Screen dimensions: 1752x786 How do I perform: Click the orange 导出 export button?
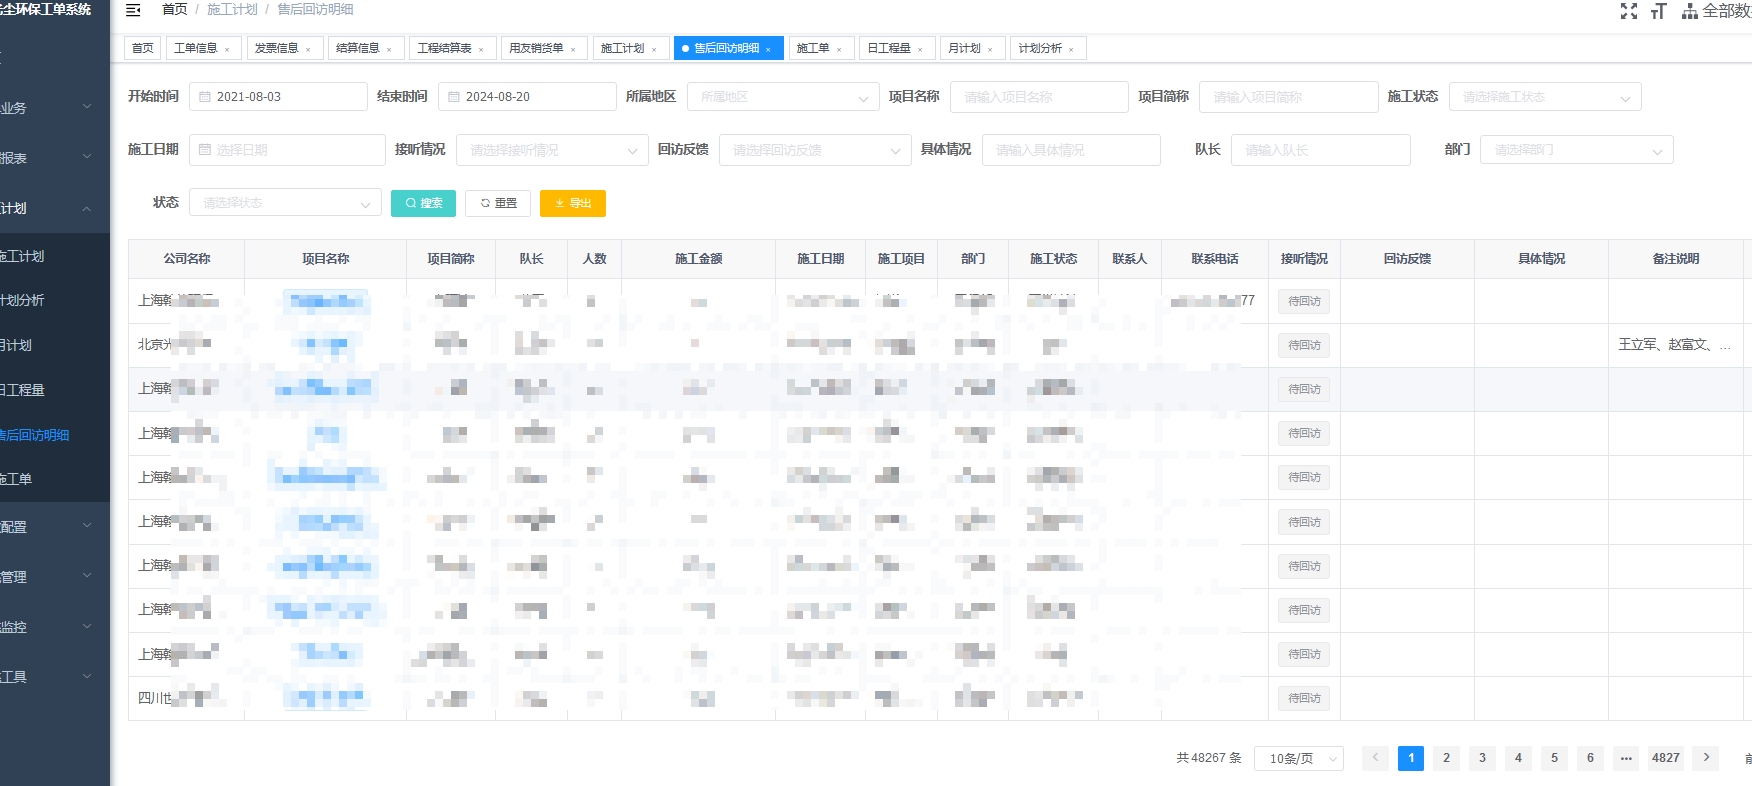pyautogui.click(x=573, y=203)
